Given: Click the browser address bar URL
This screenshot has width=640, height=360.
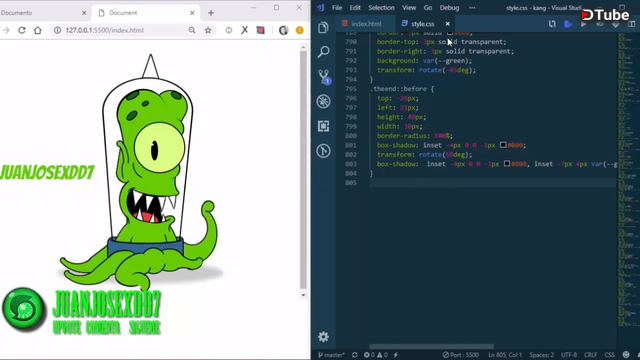Looking at the screenshot, I should [x=104, y=30].
